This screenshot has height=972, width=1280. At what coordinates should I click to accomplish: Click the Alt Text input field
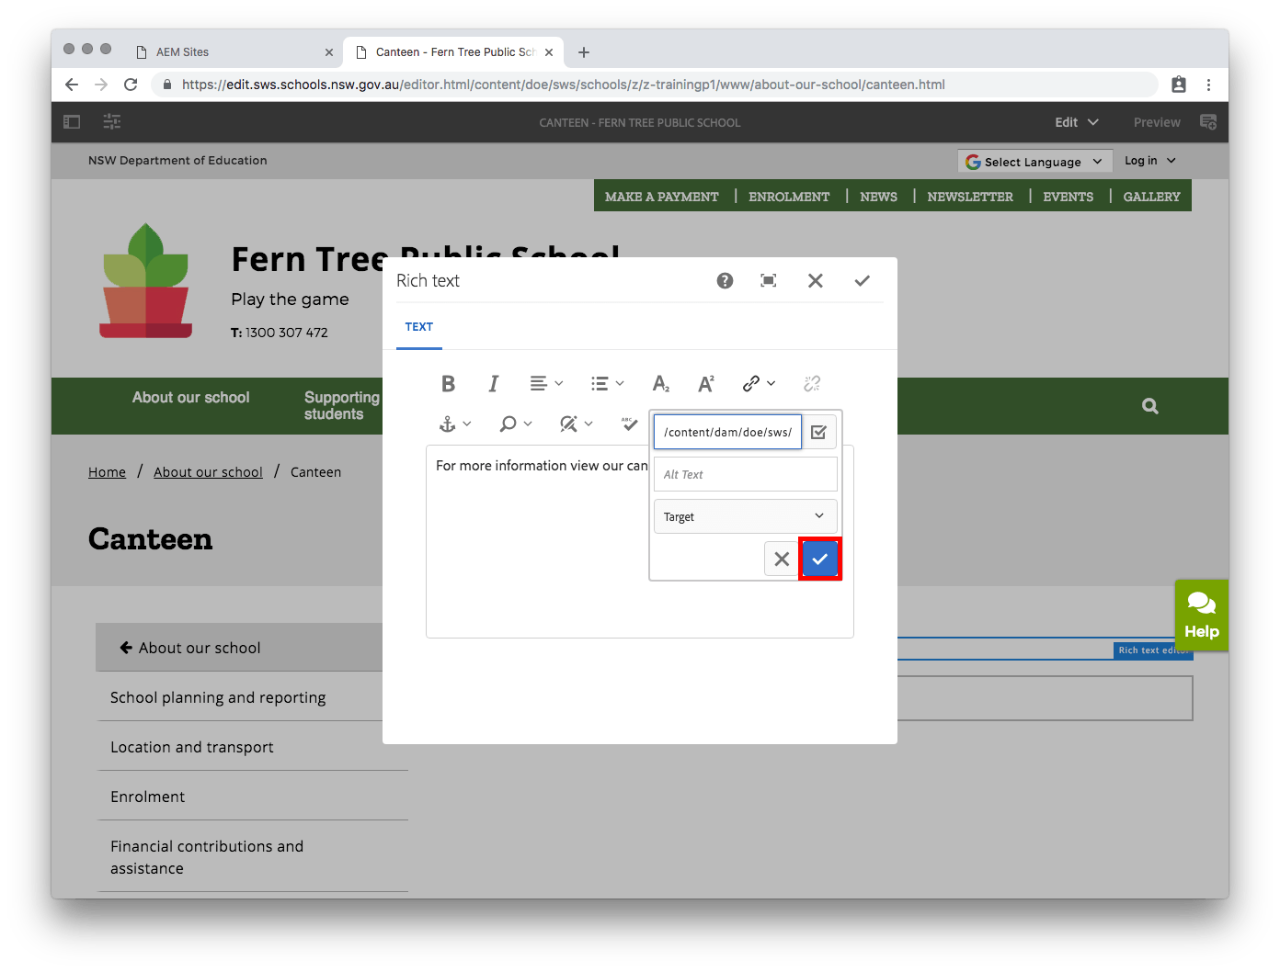[745, 474]
